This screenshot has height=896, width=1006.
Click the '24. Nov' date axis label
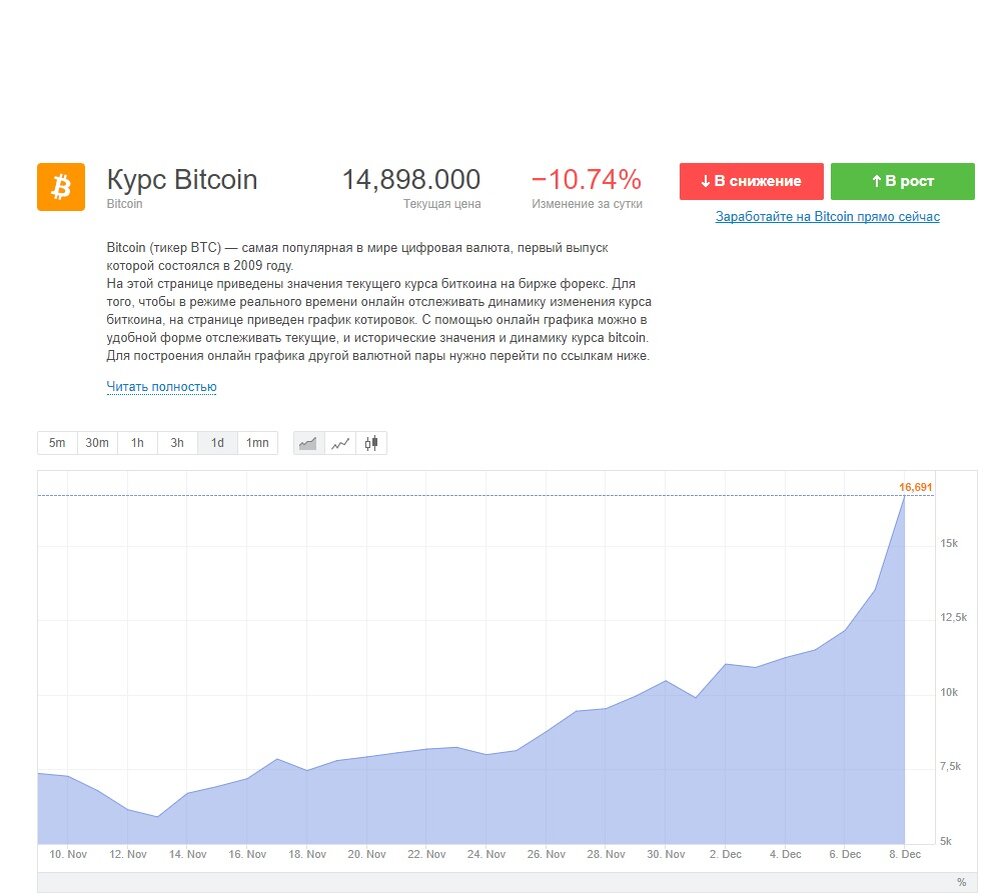(486, 855)
